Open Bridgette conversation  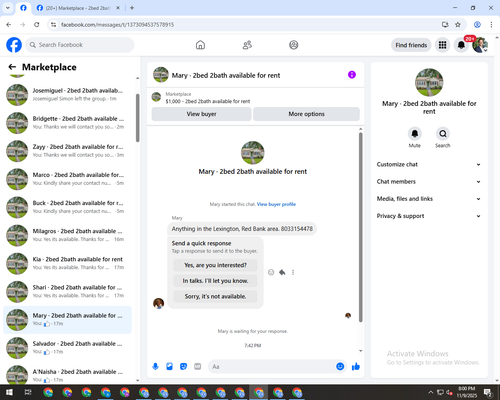pos(67,123)
